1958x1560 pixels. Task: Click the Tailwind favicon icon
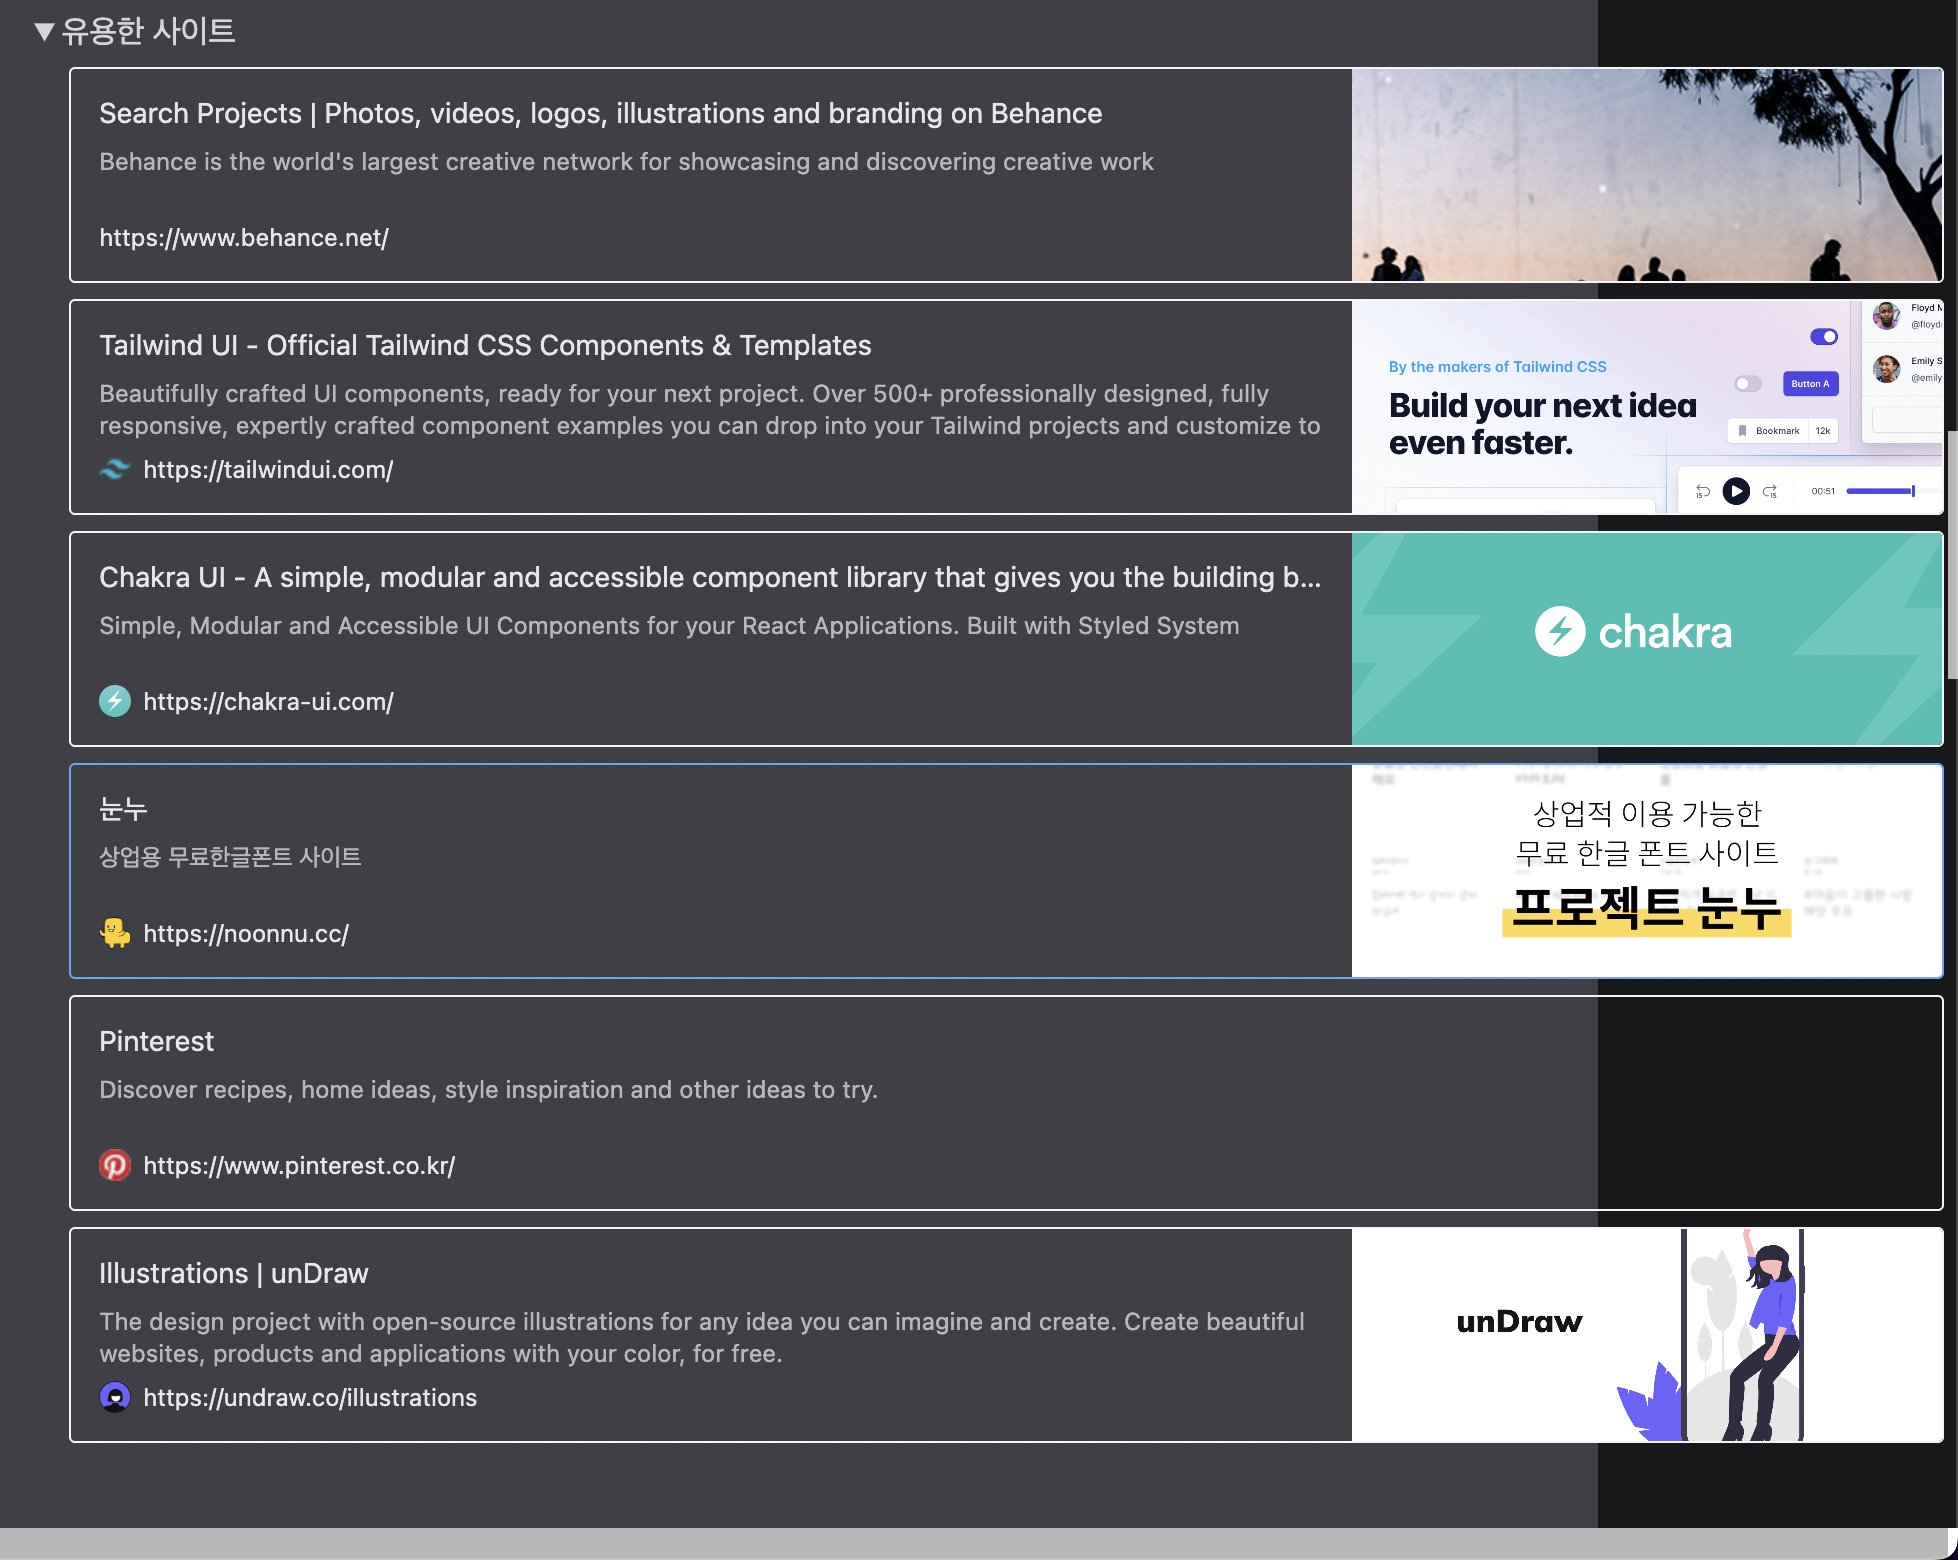(x=115, y=469)
